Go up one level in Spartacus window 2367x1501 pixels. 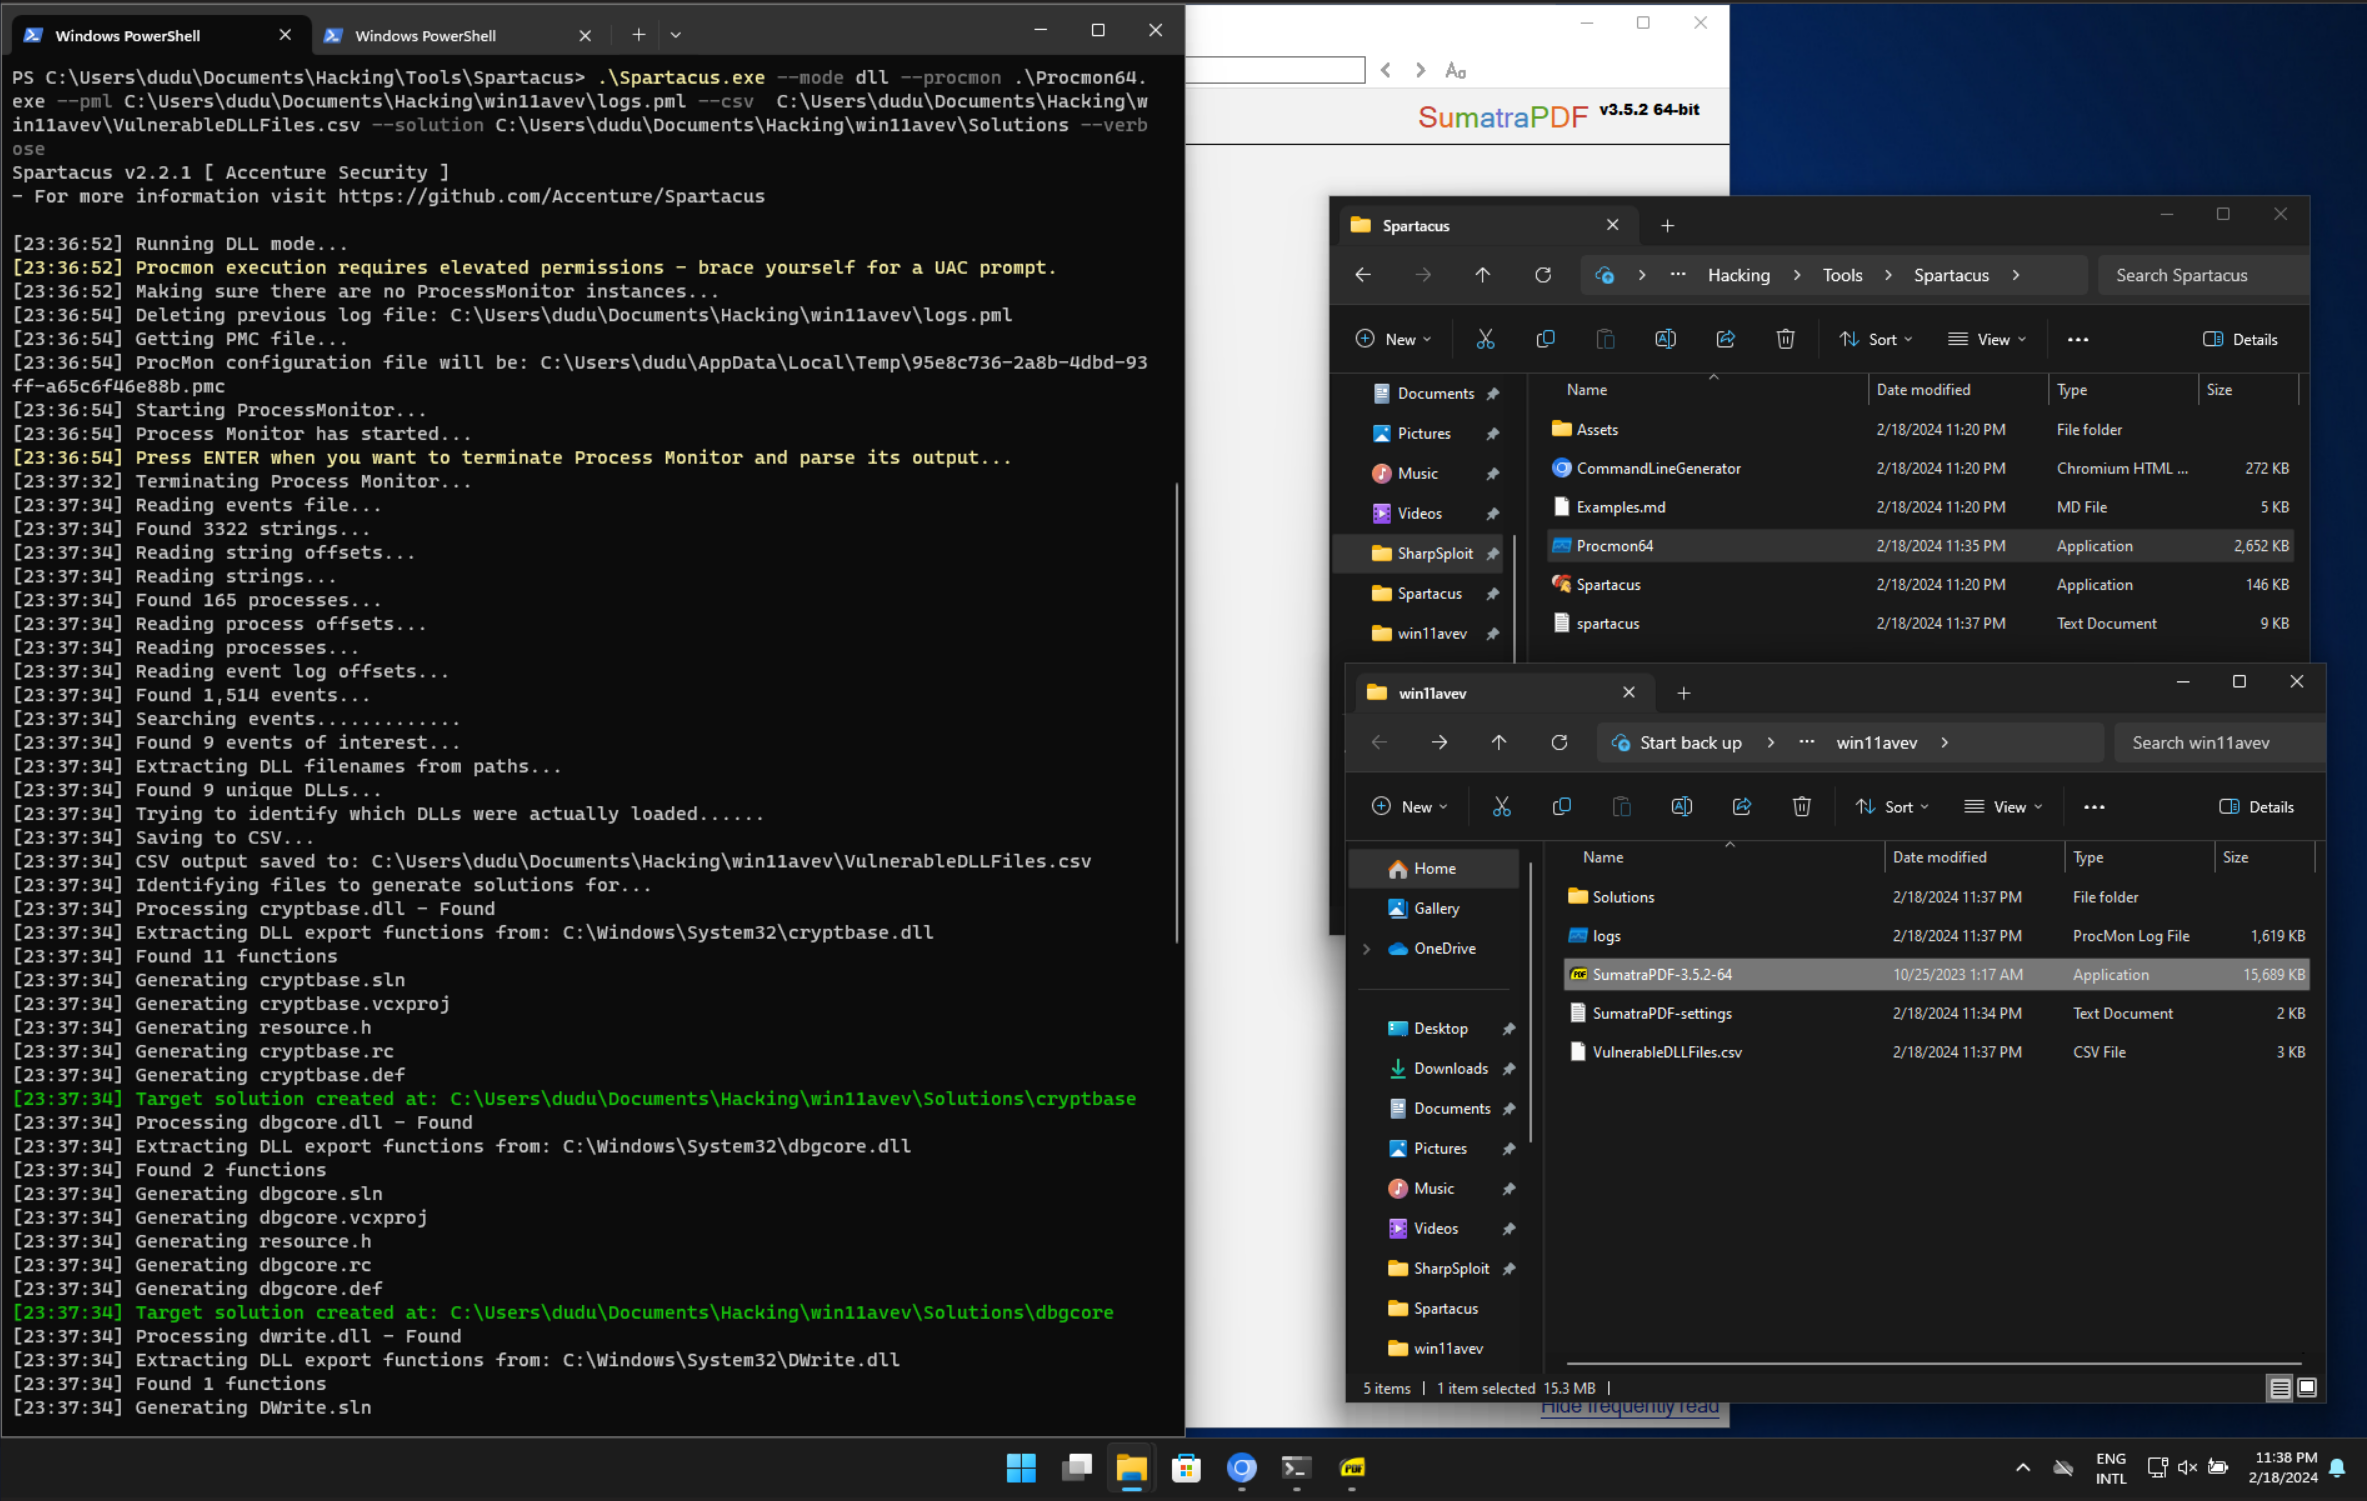coord(1482,275)
